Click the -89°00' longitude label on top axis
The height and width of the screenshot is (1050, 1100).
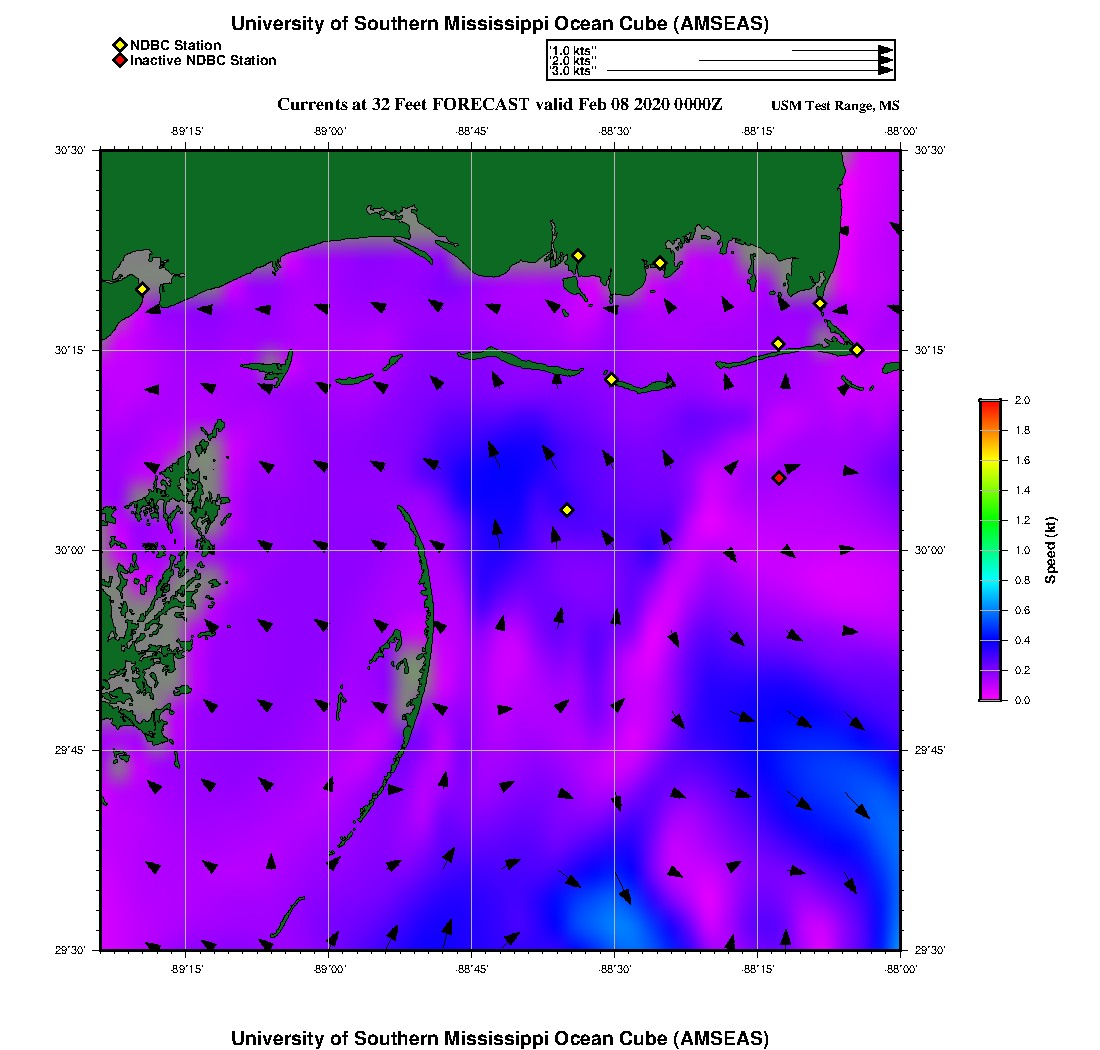click(329, 131)
